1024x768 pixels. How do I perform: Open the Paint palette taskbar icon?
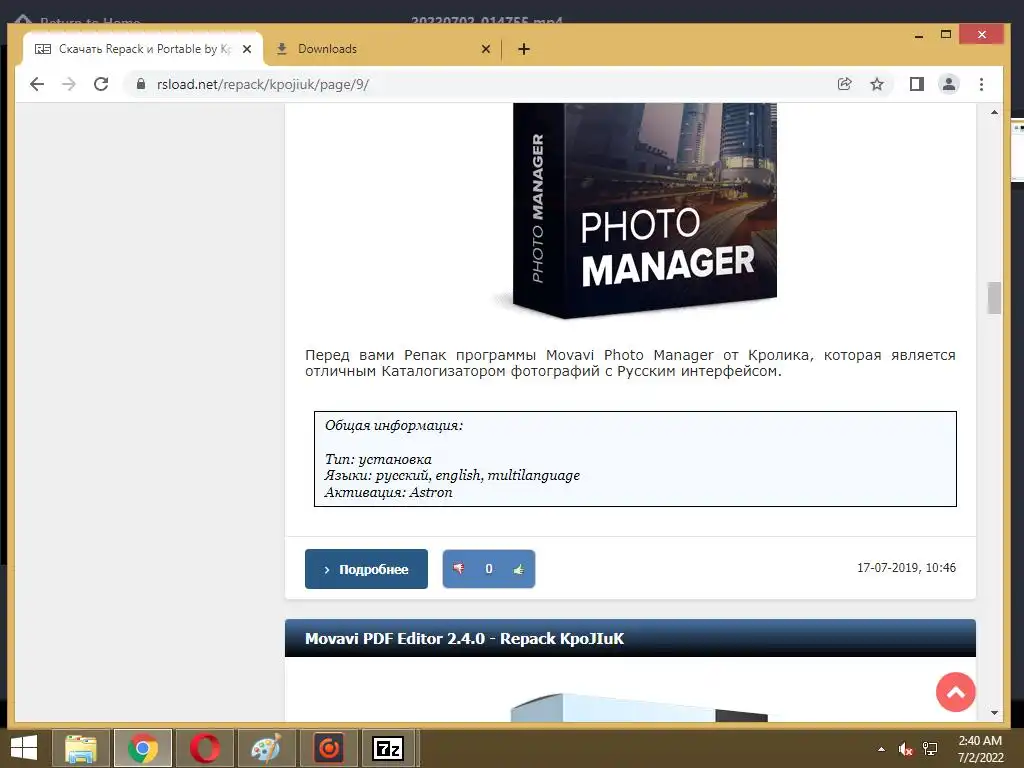coord(266,748)
